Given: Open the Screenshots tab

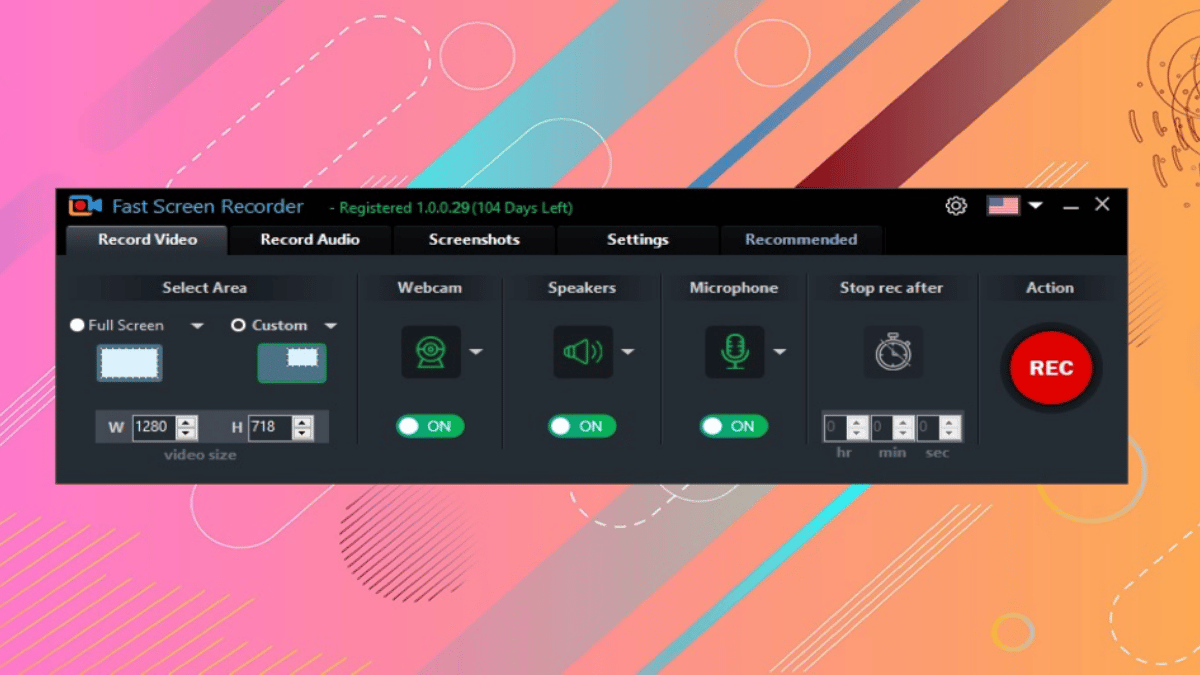Looking at the screenshot, I should 474,239.
